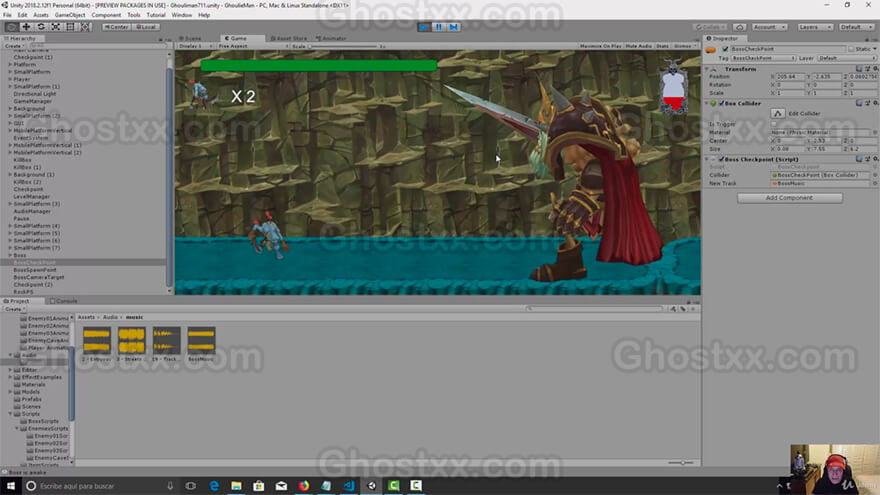Toggle Maximize On Play
The height and width of the screenshot is (495, 880).
tap(601, 46)
